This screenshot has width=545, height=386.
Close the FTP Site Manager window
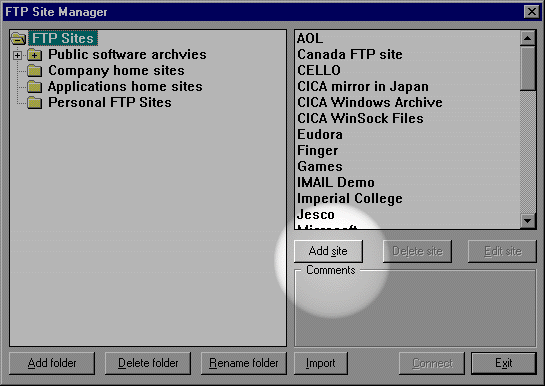[x=532, y=12]
